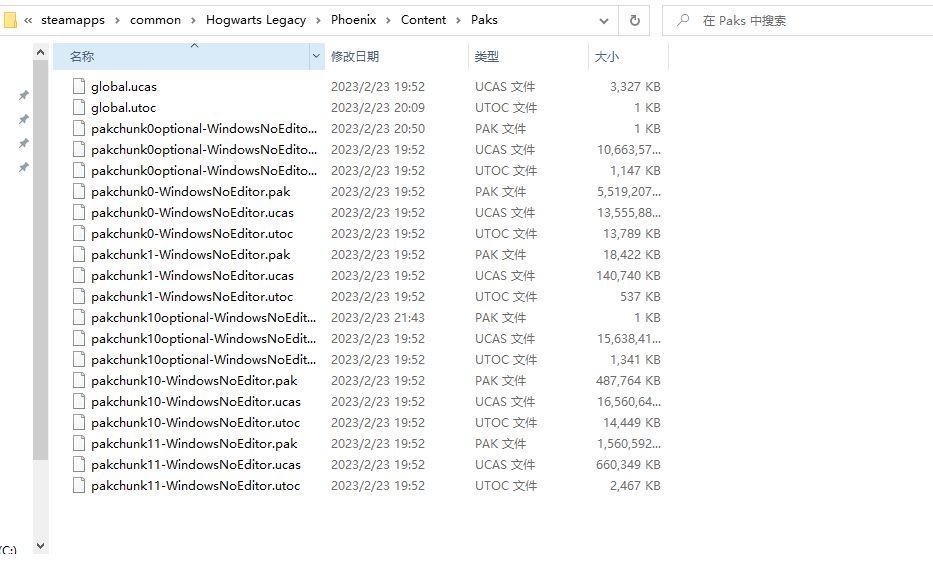933x576 pixels.
Task: Go to the Content breadcrumb folder
Action: 423,20
